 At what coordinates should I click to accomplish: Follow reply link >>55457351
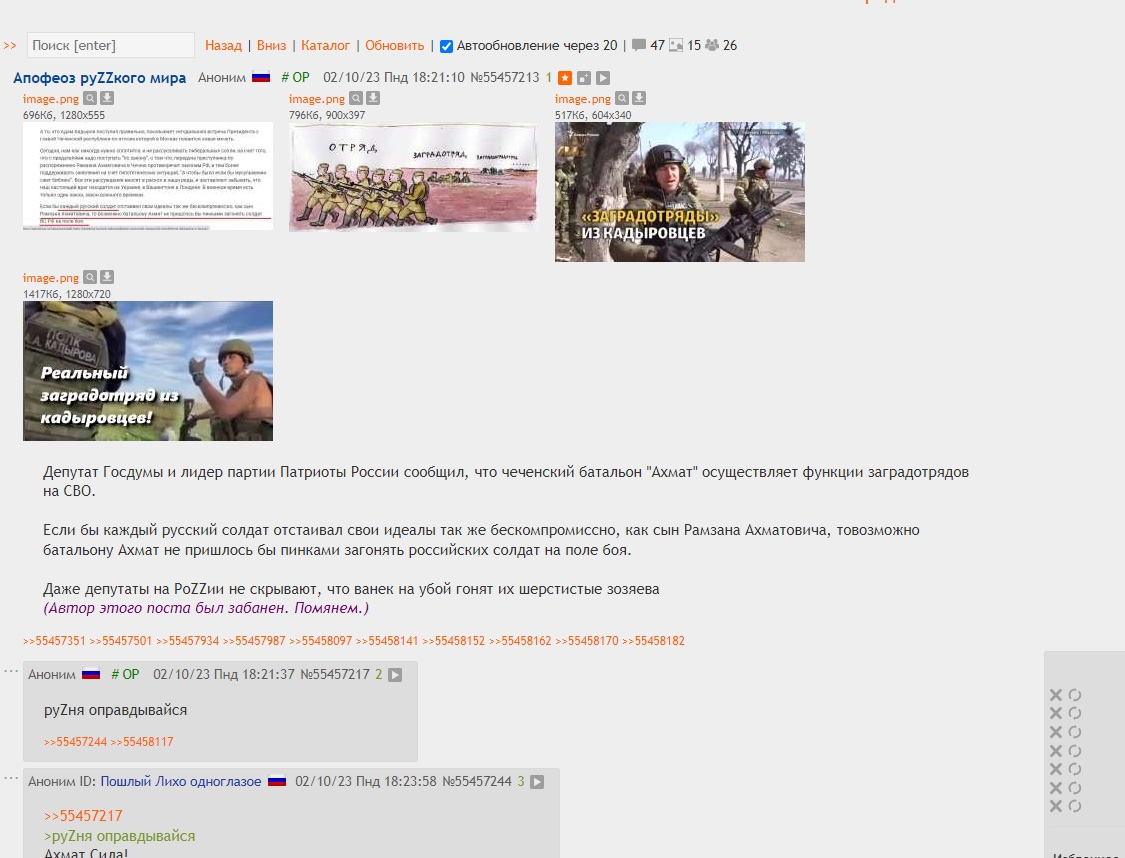coord(54,641)
